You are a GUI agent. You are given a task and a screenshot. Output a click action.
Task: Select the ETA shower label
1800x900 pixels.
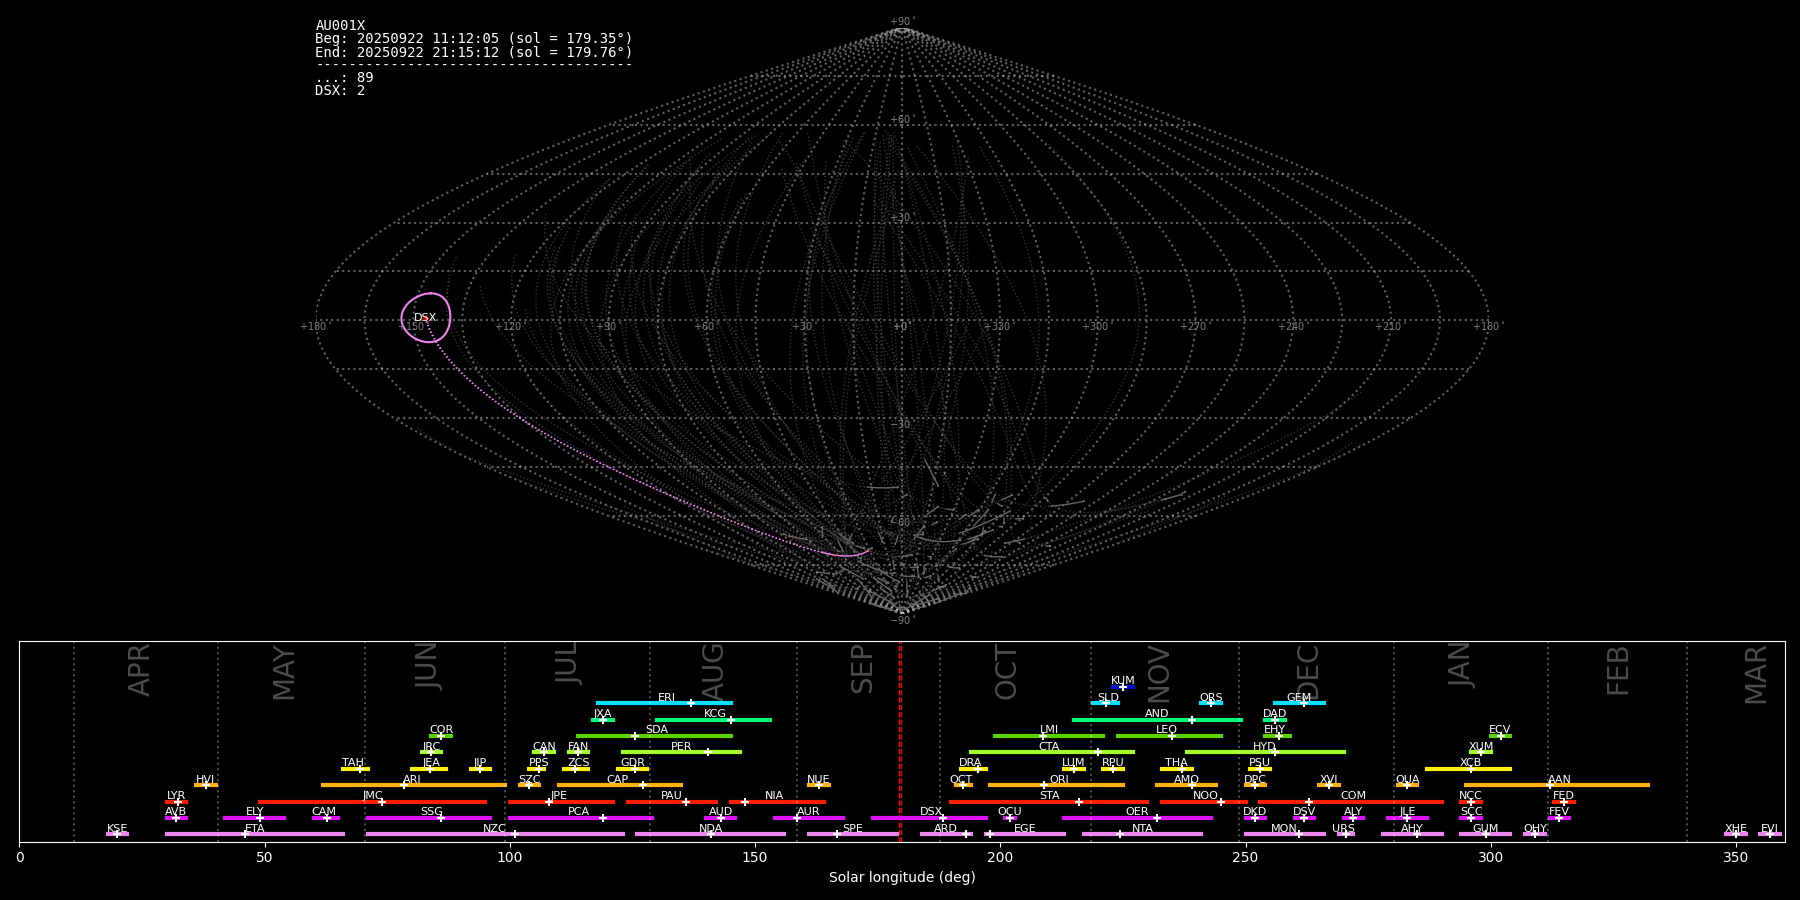pyautogui.click(x=255, y=829)
